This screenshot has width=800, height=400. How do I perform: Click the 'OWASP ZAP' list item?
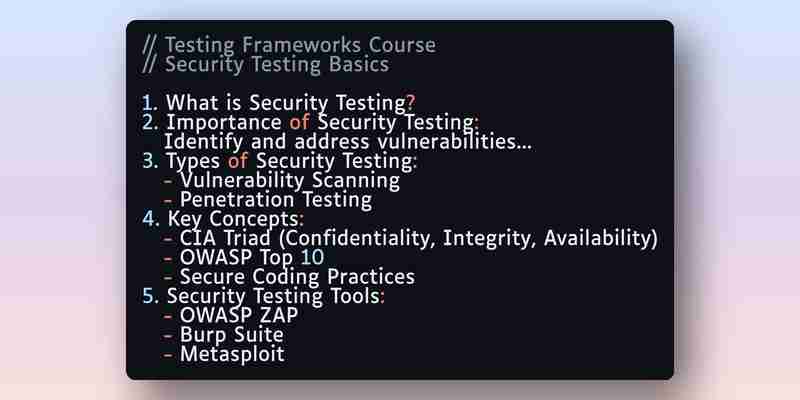point(231,316)
